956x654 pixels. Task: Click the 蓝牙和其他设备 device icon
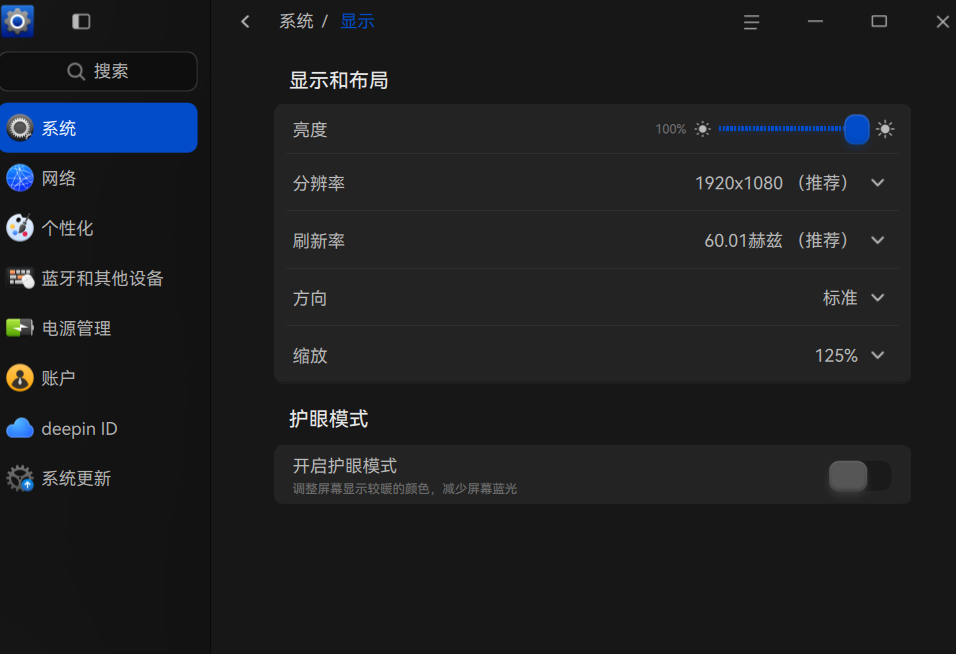click(20, 278)
